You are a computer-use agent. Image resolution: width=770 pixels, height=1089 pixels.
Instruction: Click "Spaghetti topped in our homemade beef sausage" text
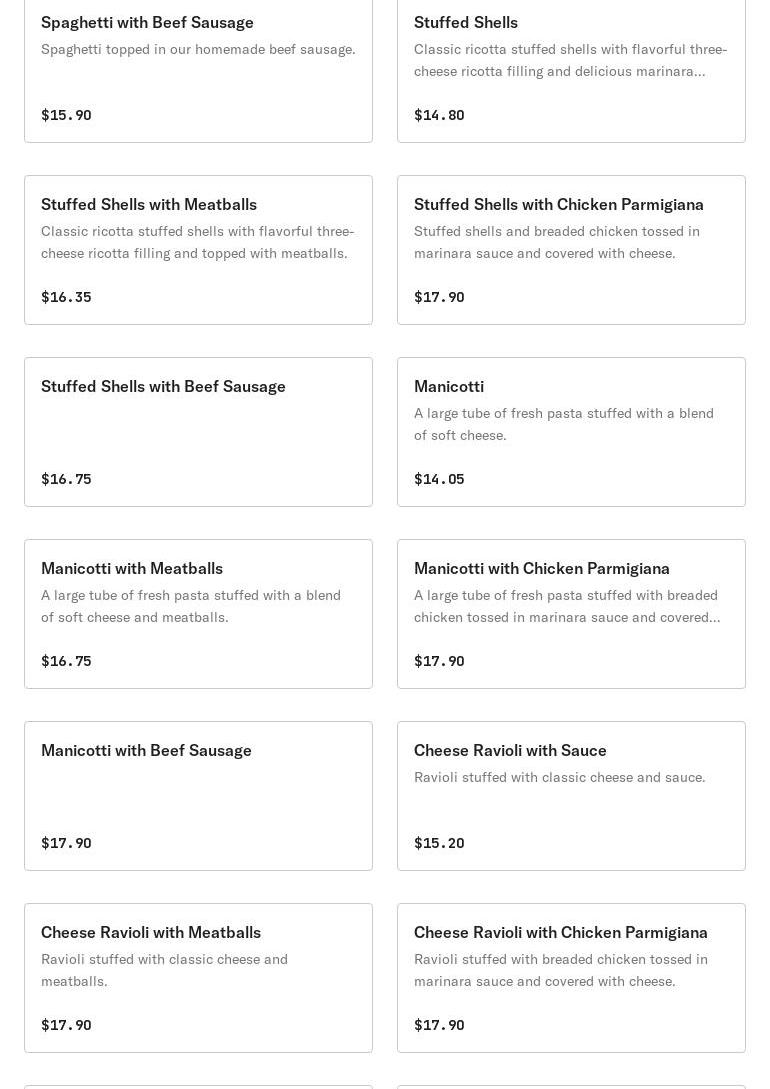point(198,49)
